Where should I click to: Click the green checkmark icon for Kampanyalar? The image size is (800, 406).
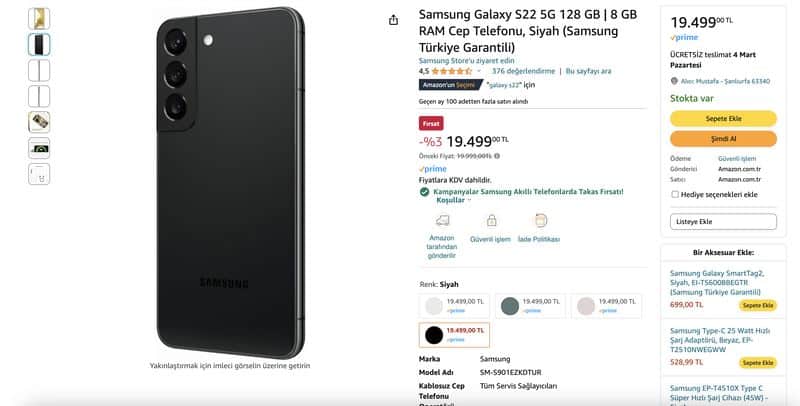tap(424, 192)
